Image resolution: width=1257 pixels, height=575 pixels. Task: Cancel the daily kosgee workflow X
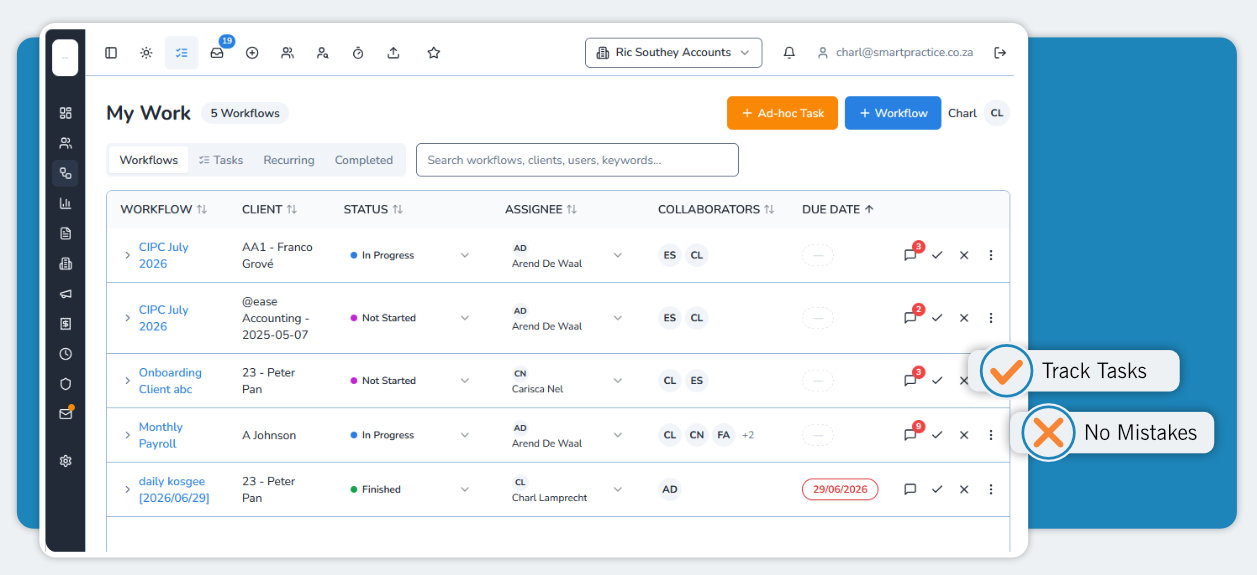(964, 489)
